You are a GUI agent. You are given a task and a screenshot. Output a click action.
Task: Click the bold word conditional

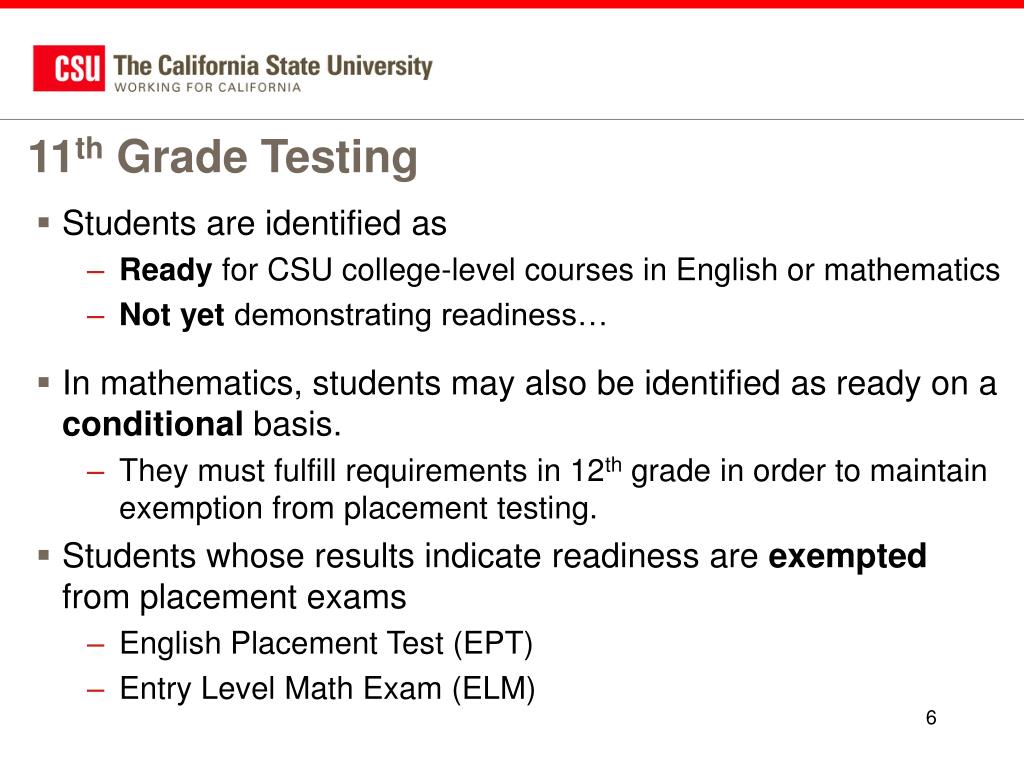click(x=153, y=424)
